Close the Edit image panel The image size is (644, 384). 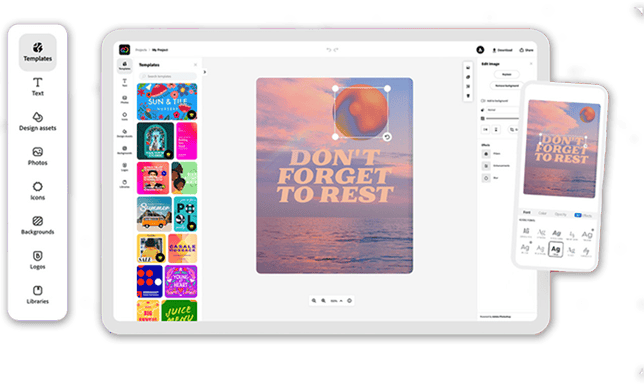pos(531,64)
